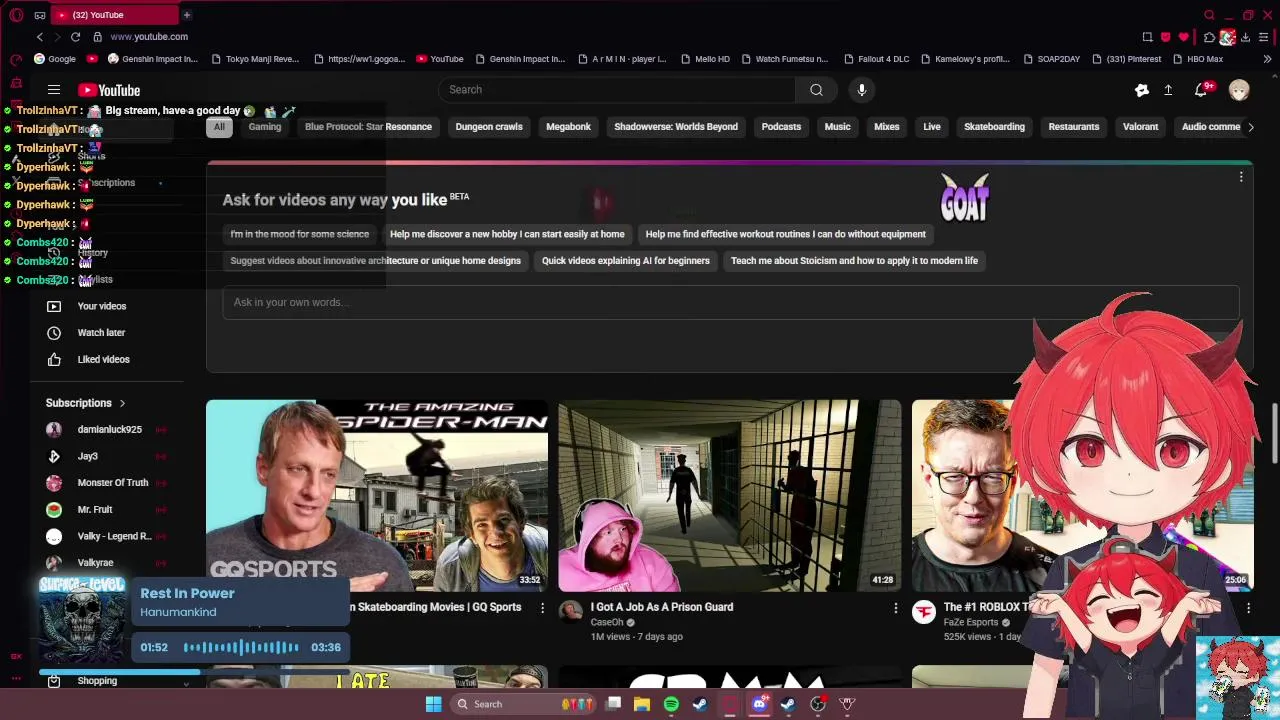The width and height of the screenshot is (1280, 720).
Task: Click the upload arrow icon
Action: [1168, 90]
